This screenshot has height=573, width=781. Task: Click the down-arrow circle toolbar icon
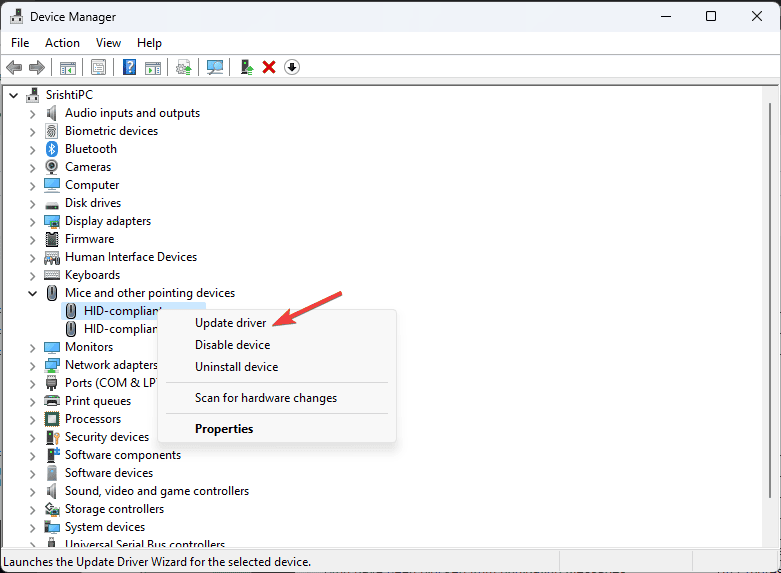pyautogui.click(x=292, y=67)
